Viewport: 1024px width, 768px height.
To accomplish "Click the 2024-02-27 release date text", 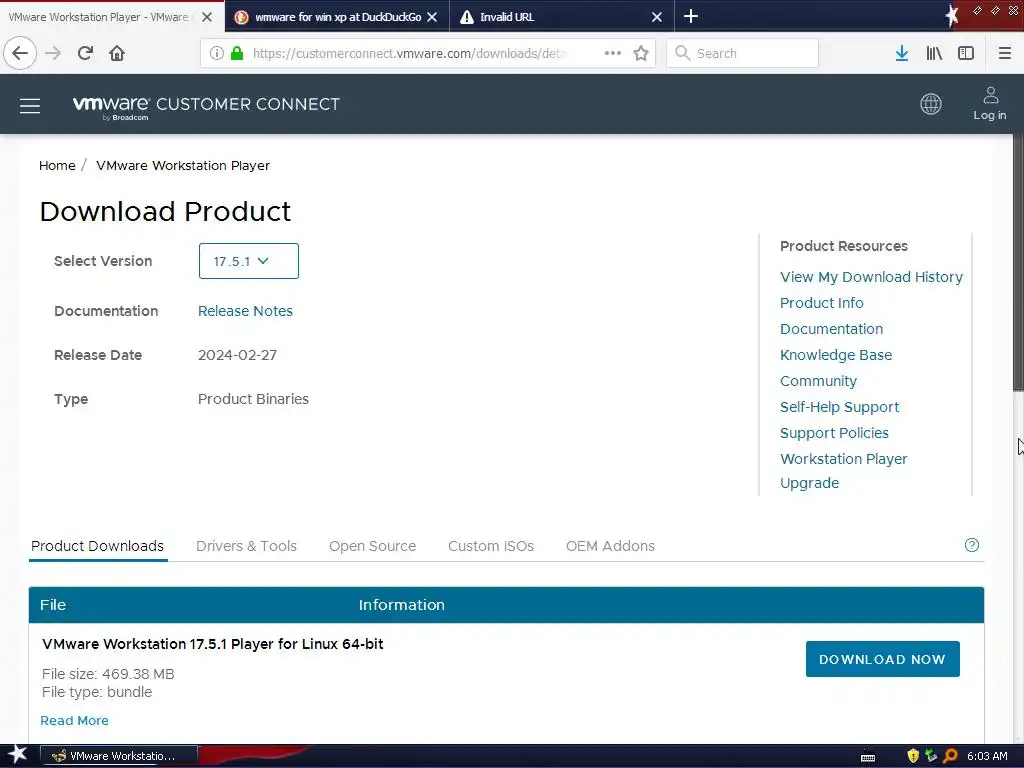I will tap(237, 355).
